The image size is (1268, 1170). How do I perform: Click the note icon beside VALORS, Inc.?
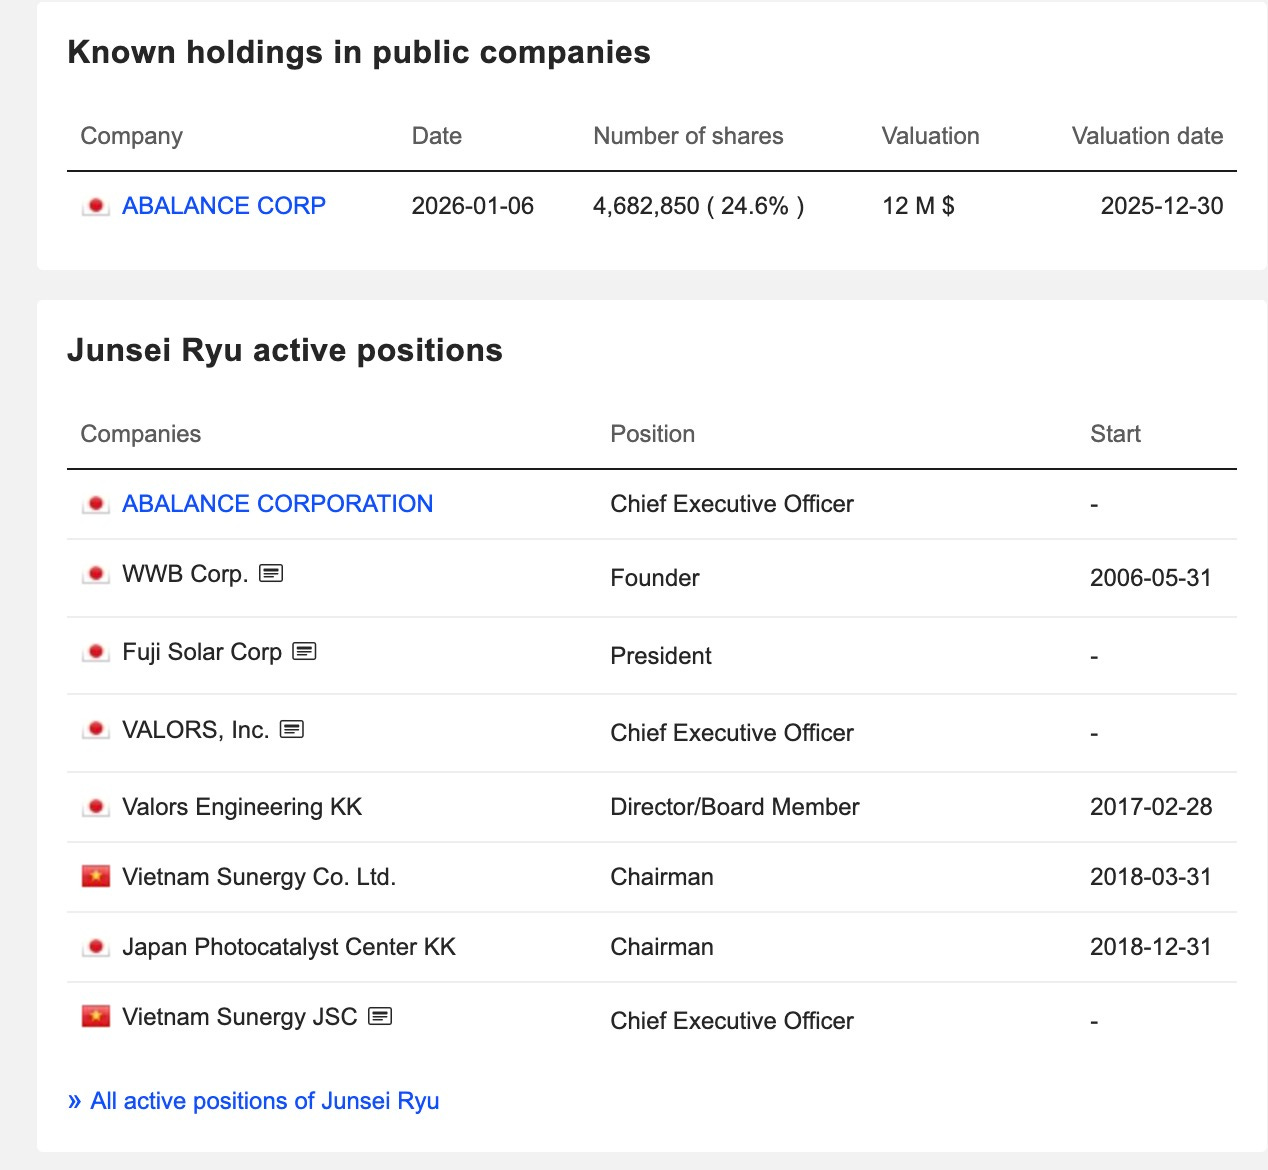pyautogui.click(x=292, y=729)
